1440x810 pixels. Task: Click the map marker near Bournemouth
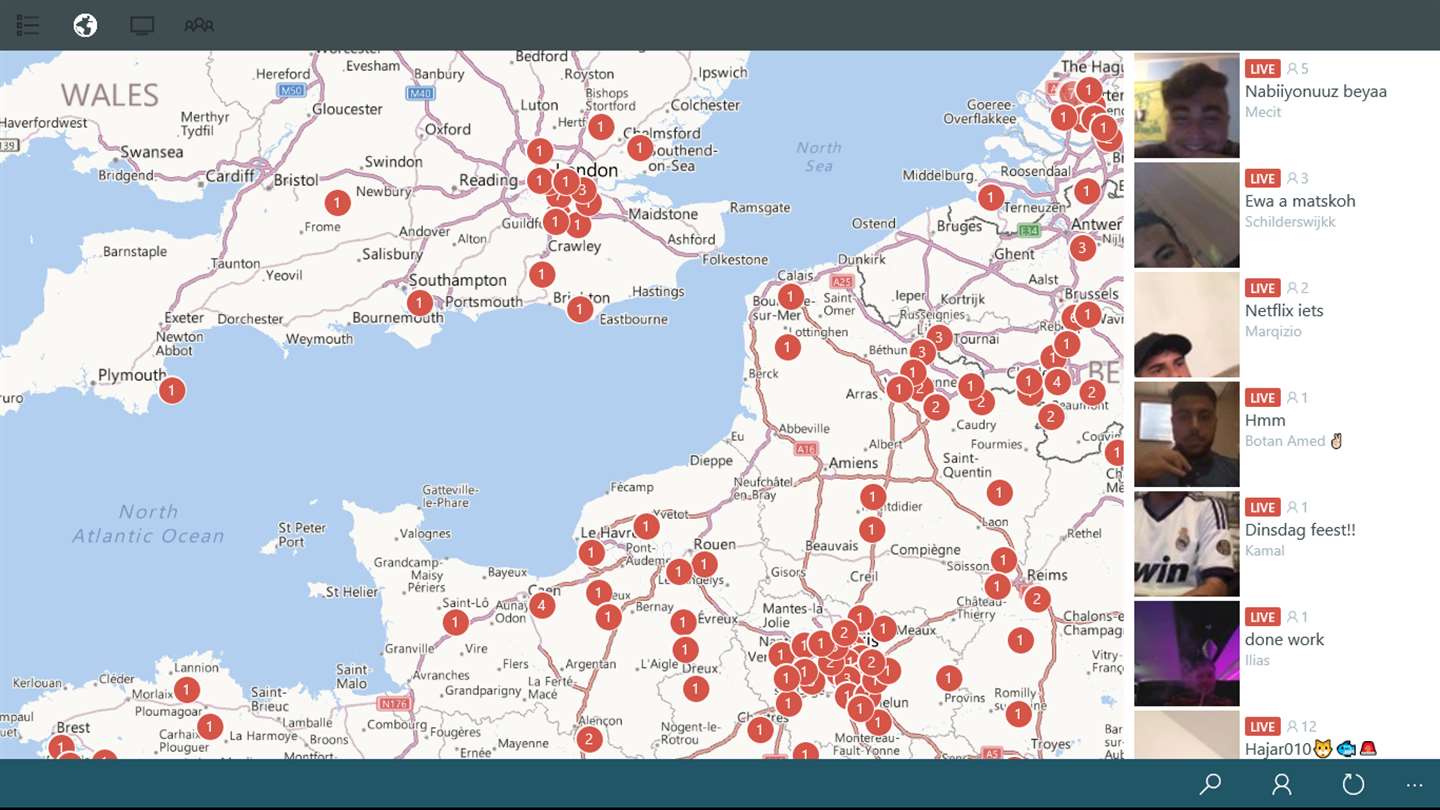coord(420,303)
